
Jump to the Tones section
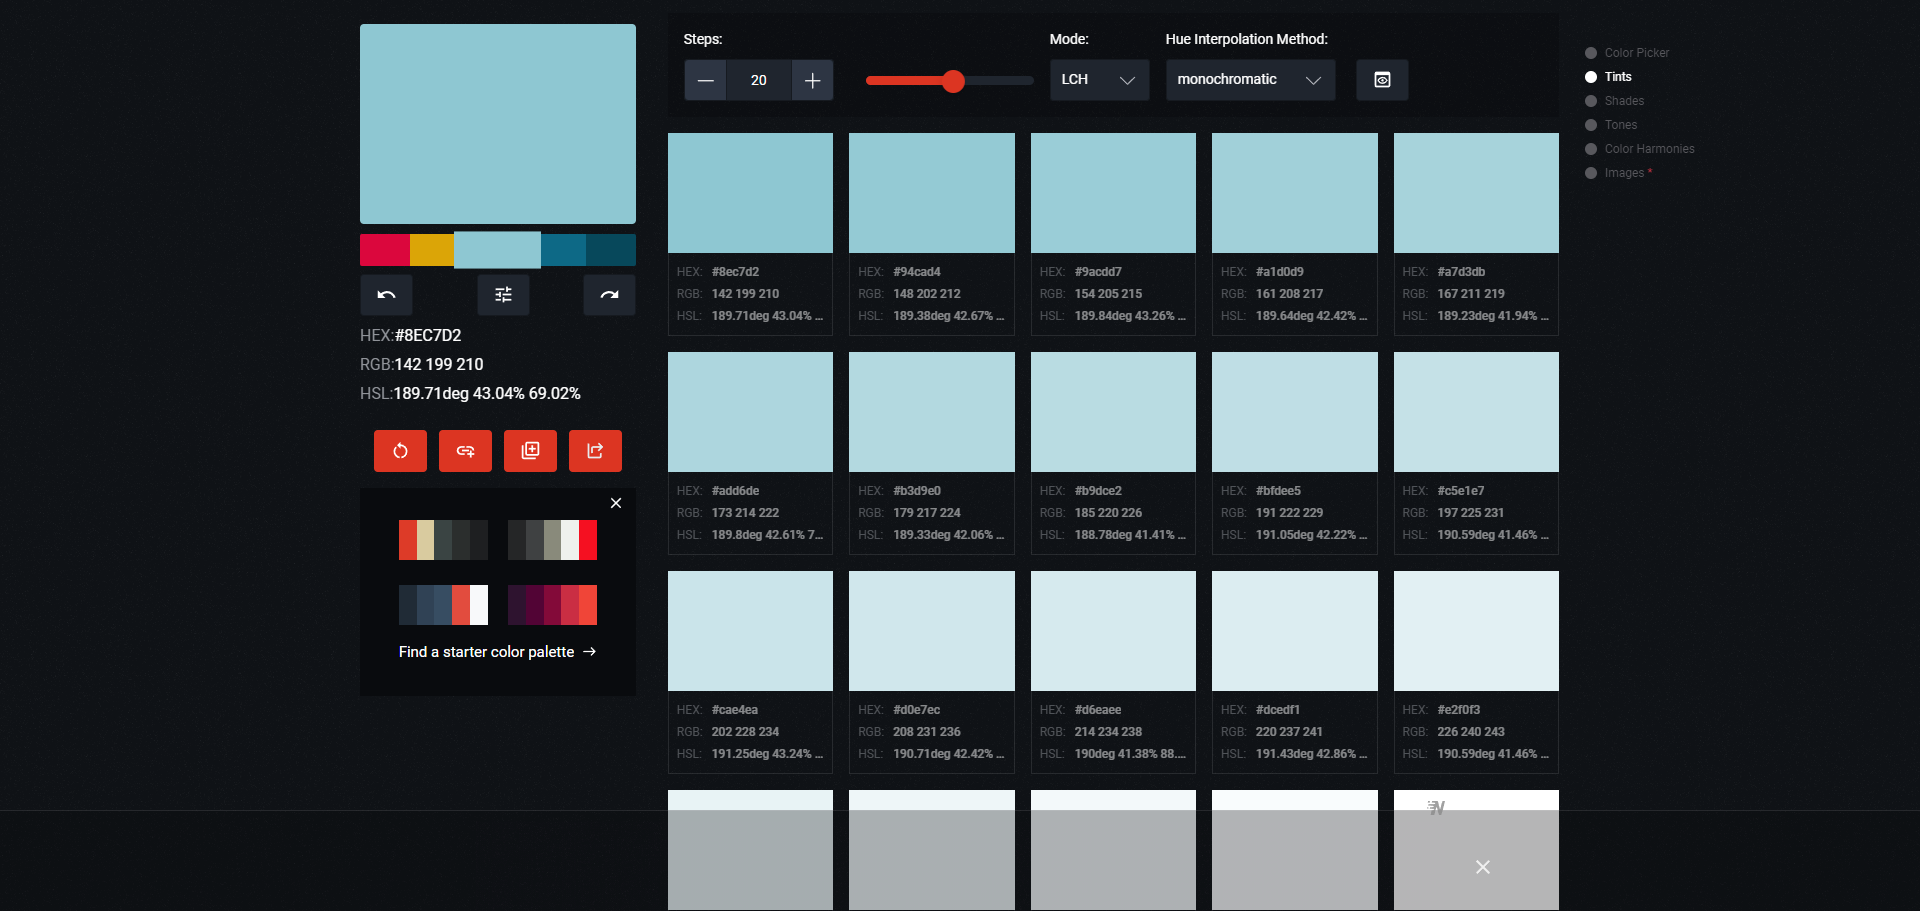(x=1611, y=125)
